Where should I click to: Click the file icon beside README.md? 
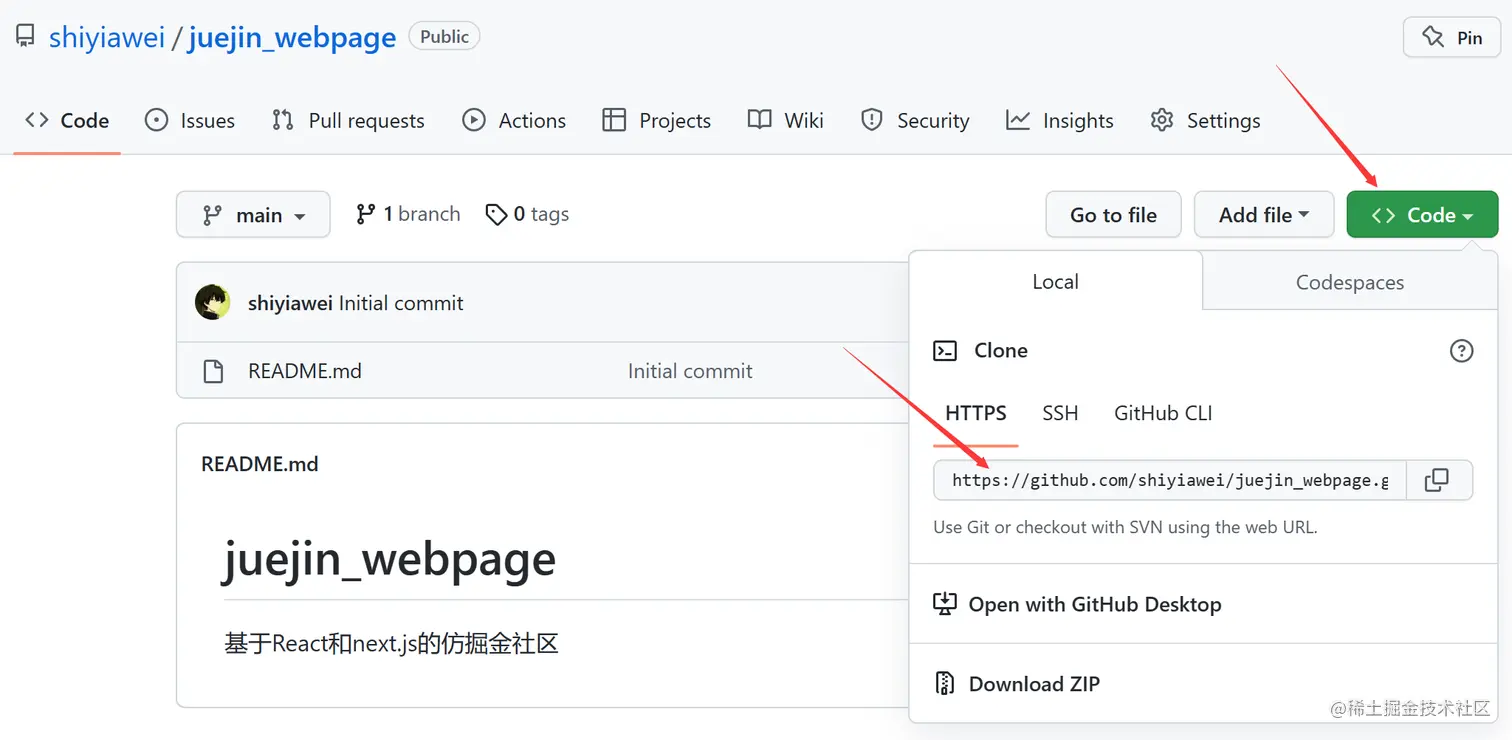coord(213,372)
